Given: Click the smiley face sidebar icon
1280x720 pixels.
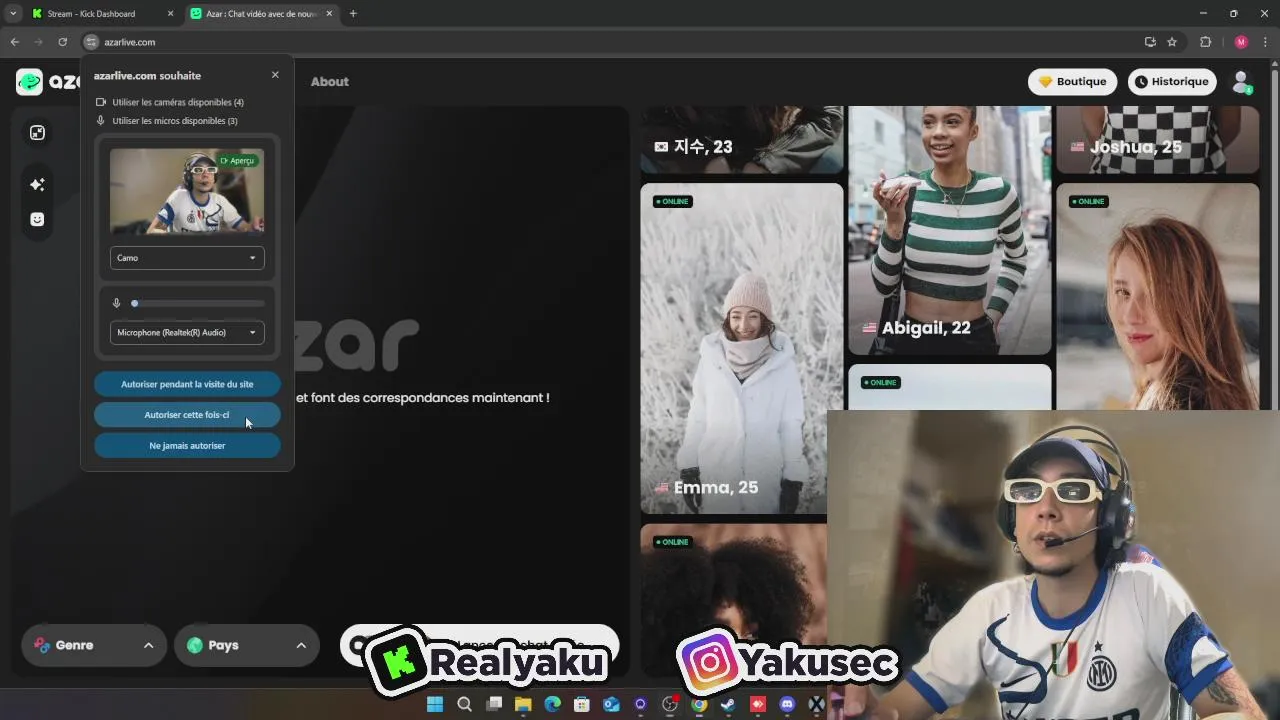Looking at the screenshot, I should [x=37, y=219].
